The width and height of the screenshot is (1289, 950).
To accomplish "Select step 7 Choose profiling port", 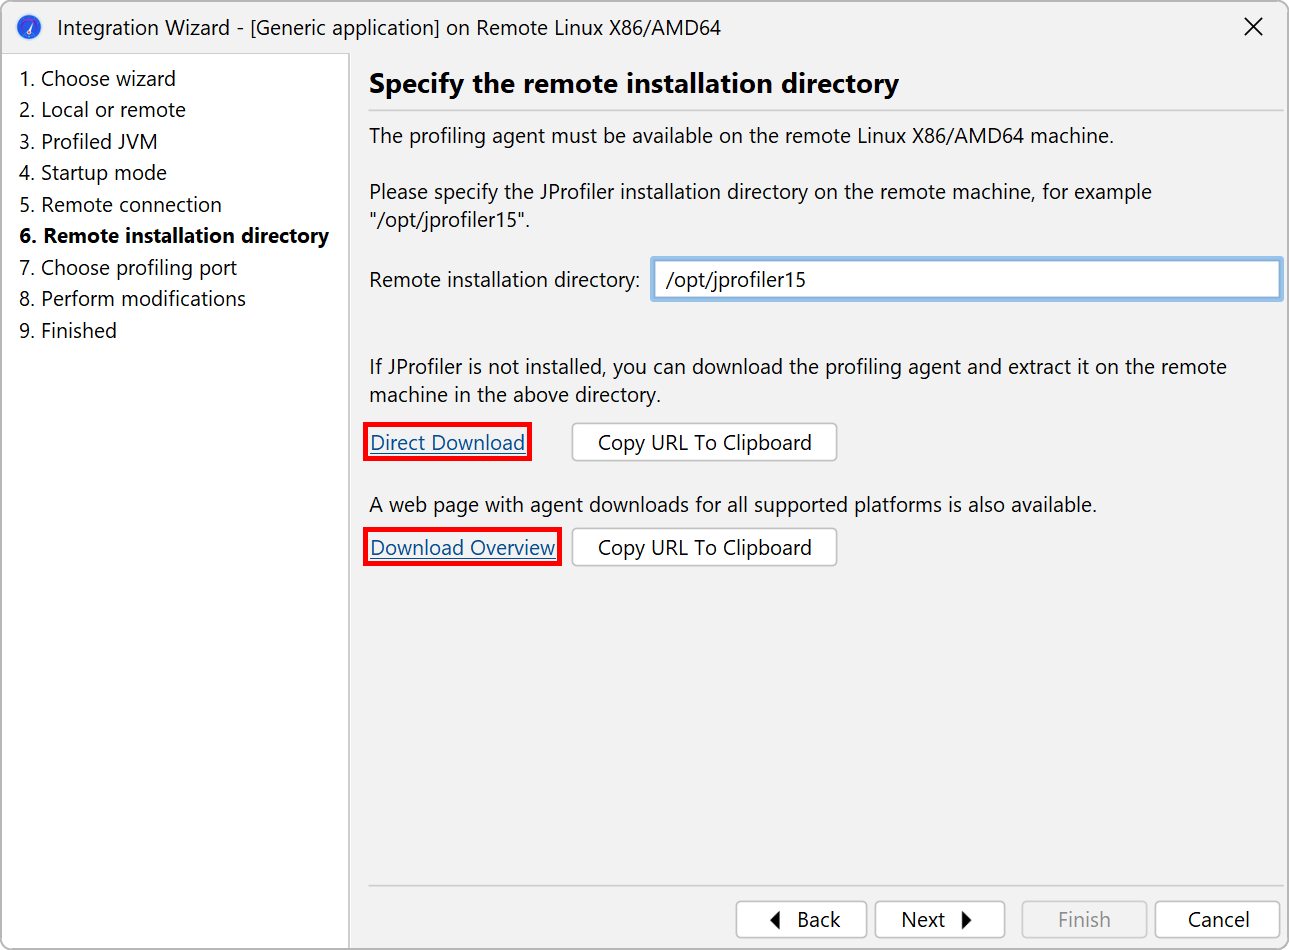I will 128,268.
